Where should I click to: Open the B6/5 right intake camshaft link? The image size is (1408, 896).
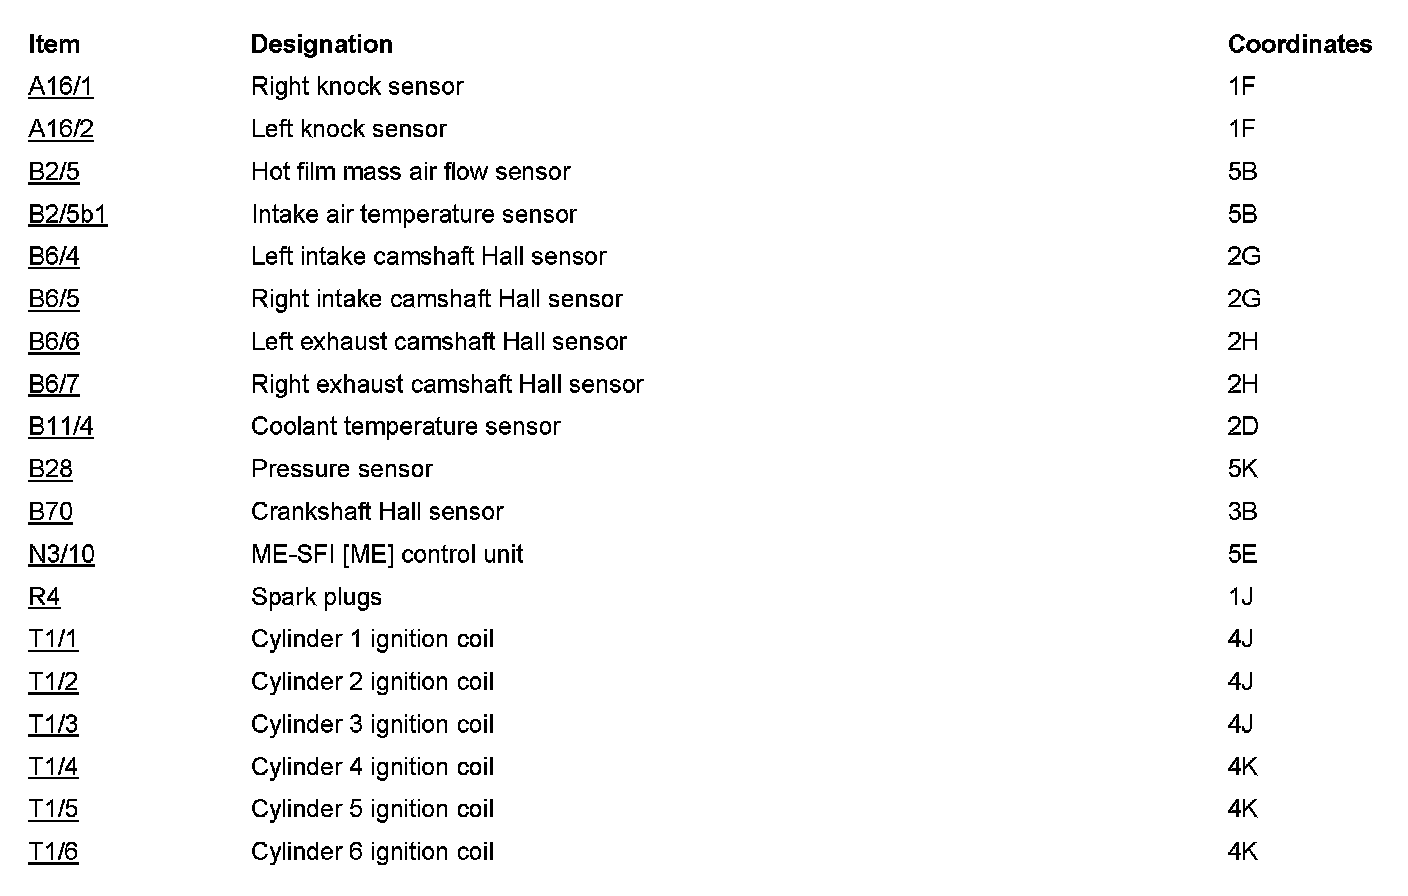pyautogui.click(x=53, y=299)
